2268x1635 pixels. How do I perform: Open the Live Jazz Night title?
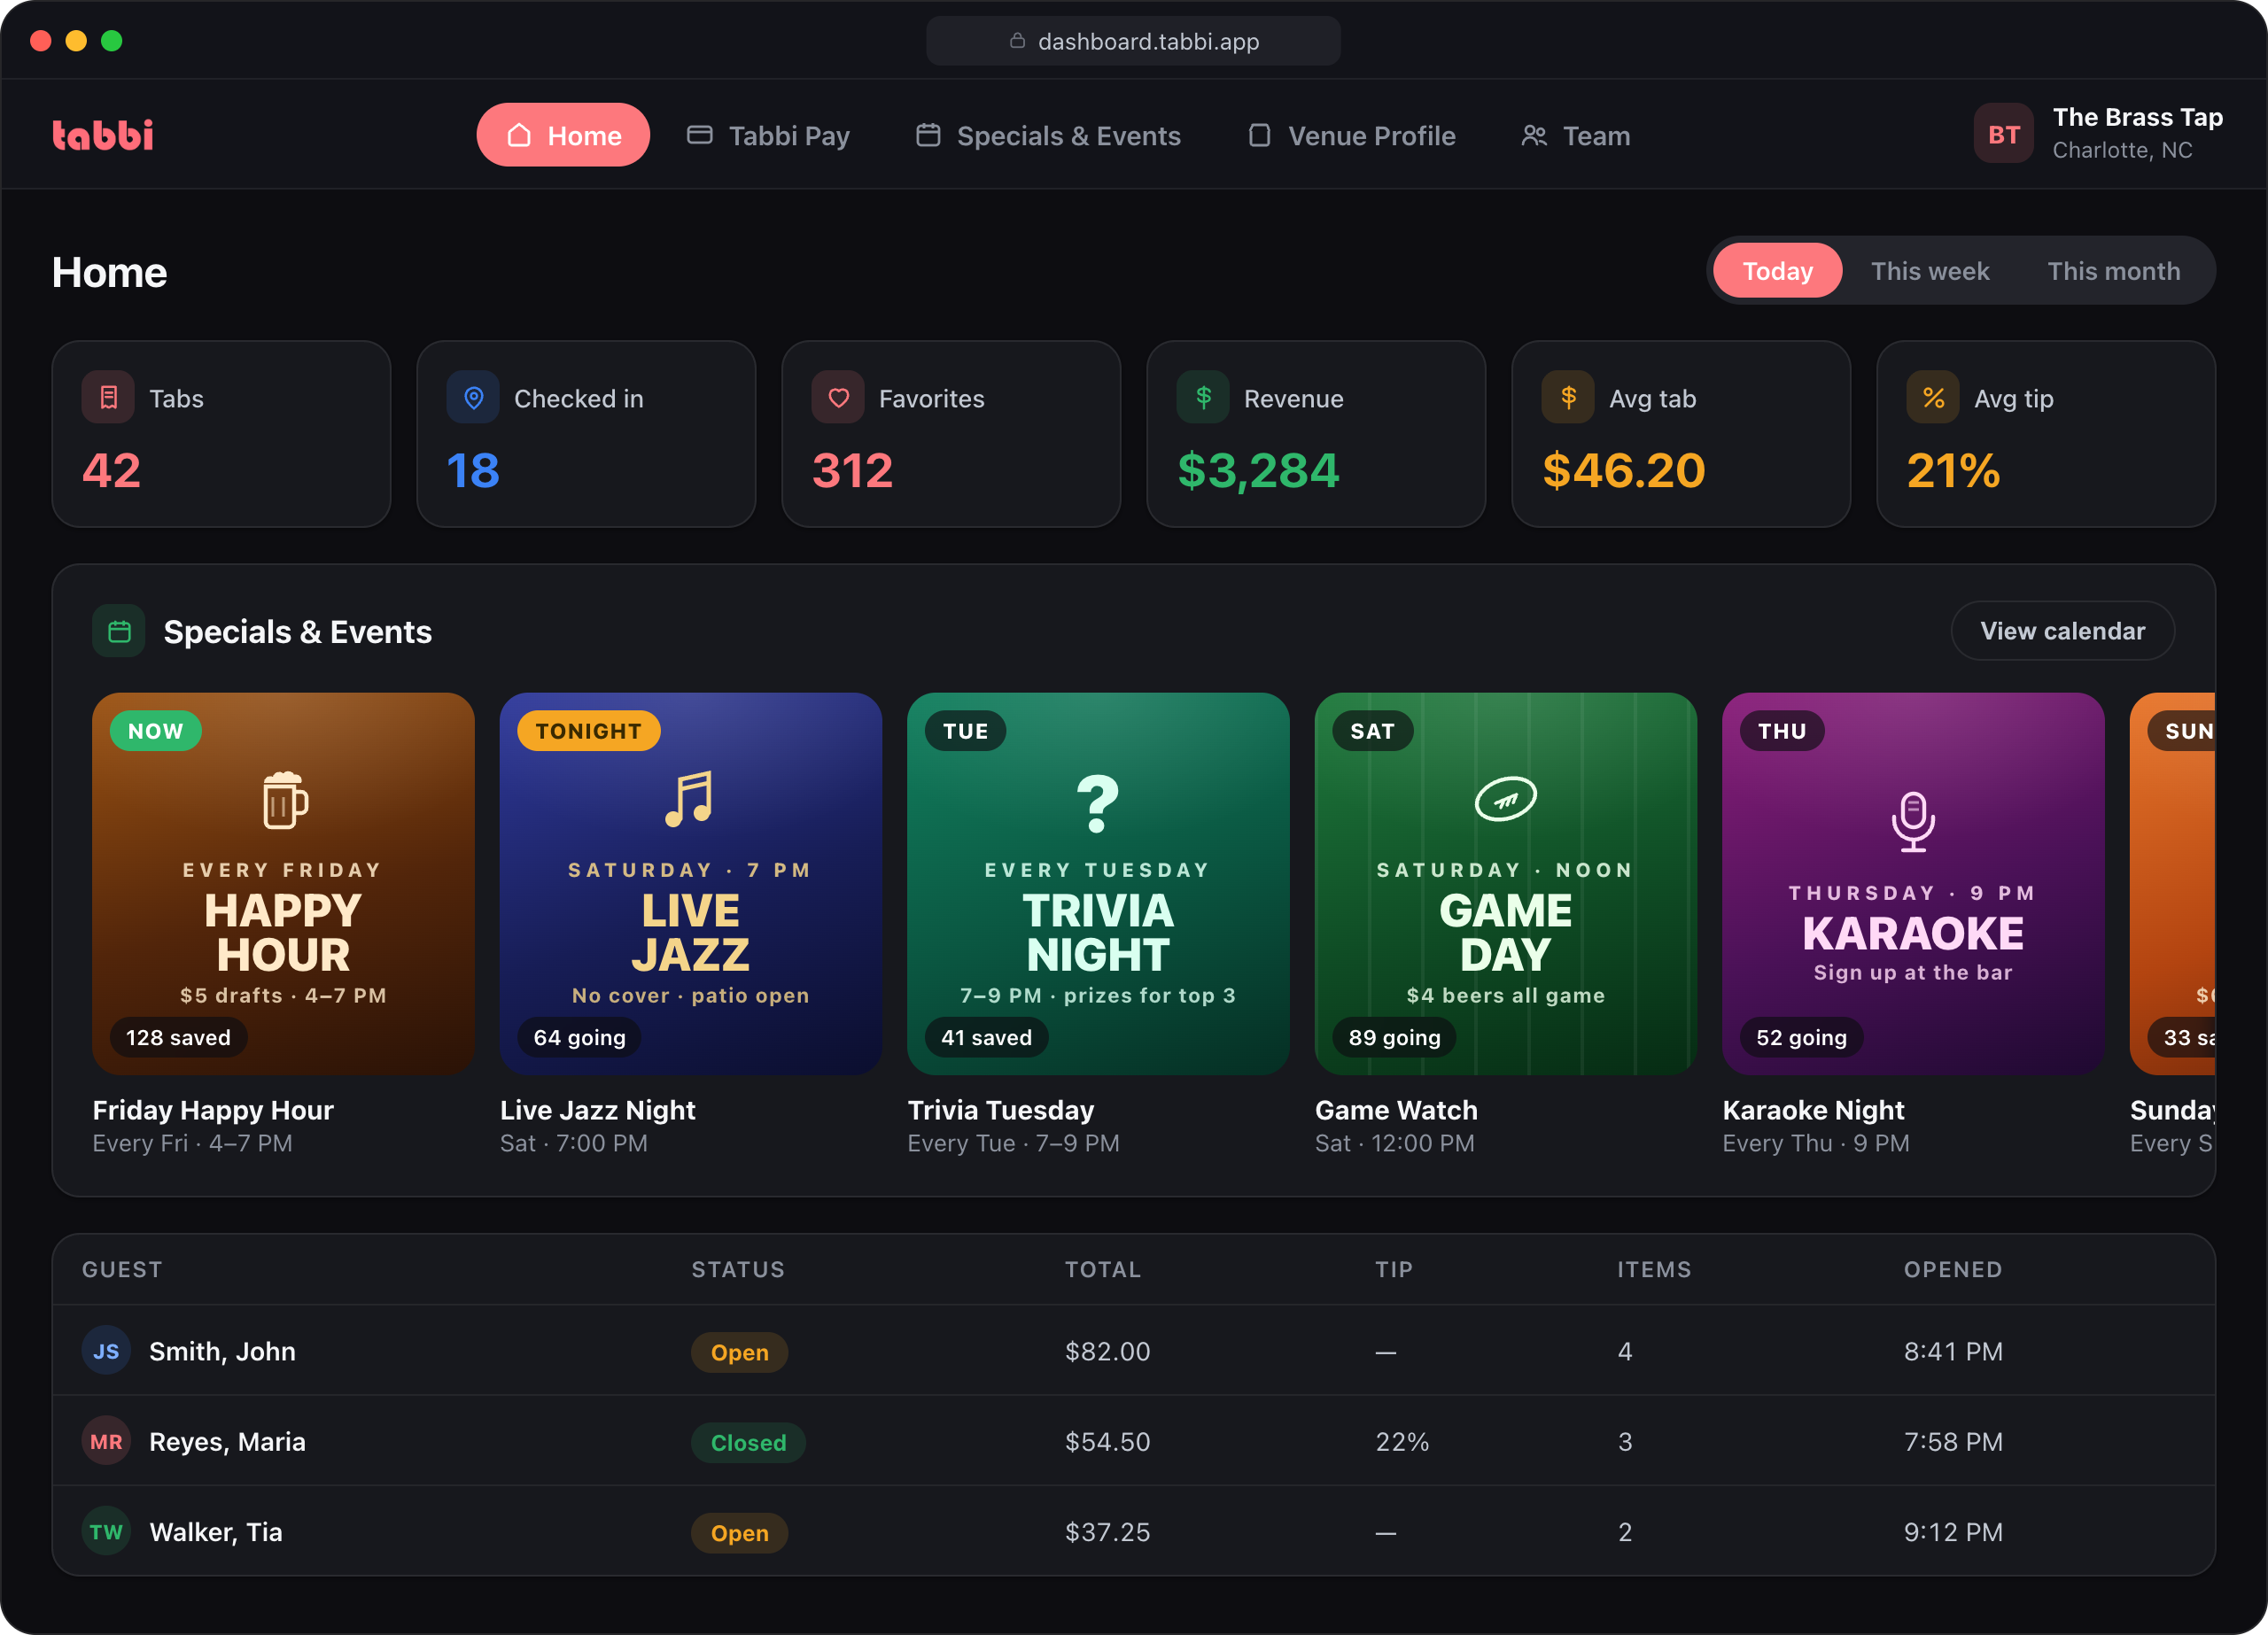click(597, 1110)
